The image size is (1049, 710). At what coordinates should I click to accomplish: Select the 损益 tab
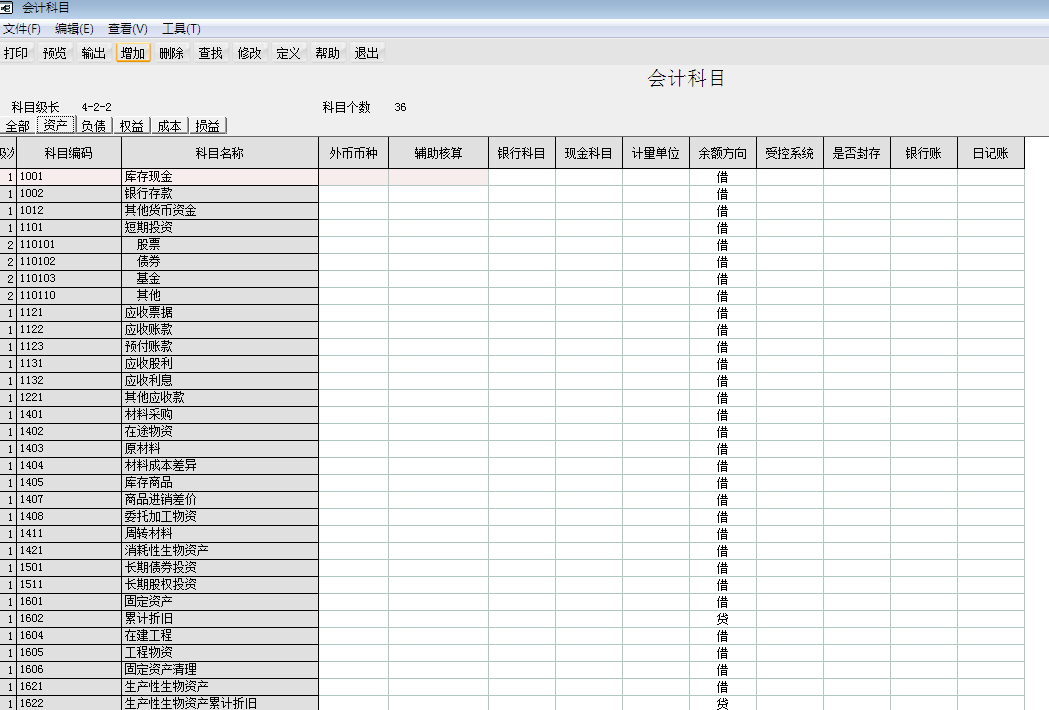tap(208, 126)
